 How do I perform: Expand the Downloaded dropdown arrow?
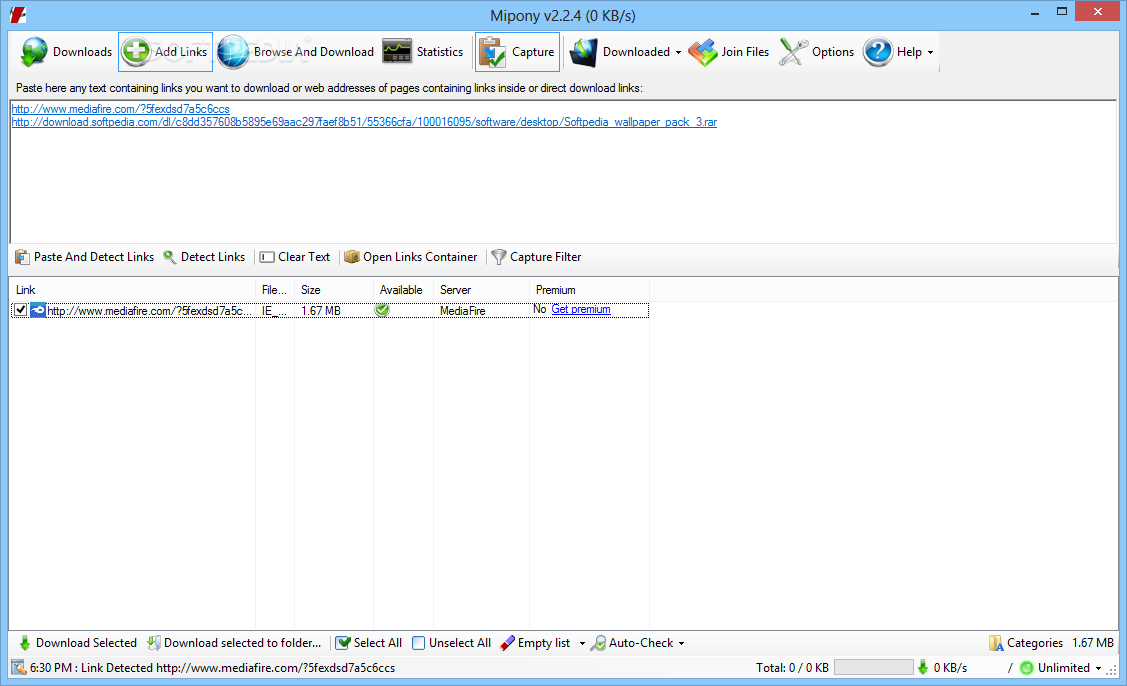coord(678,52)
